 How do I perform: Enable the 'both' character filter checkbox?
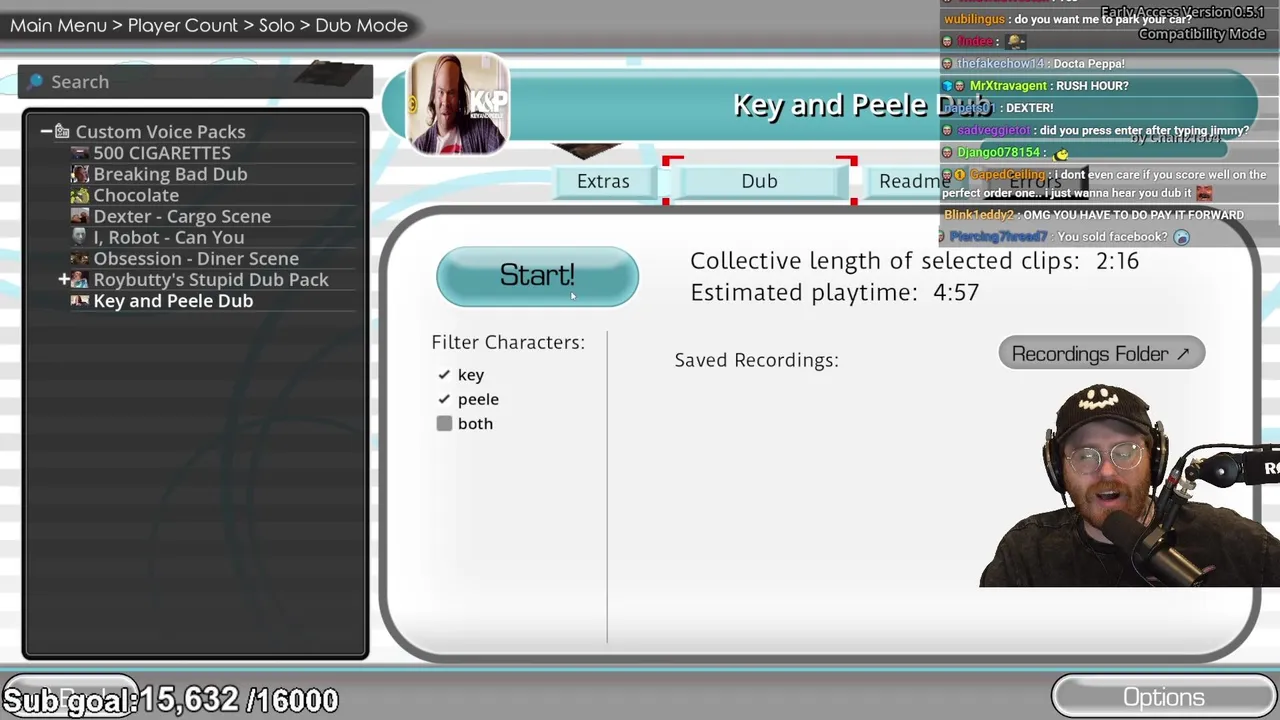click(444, 423)
